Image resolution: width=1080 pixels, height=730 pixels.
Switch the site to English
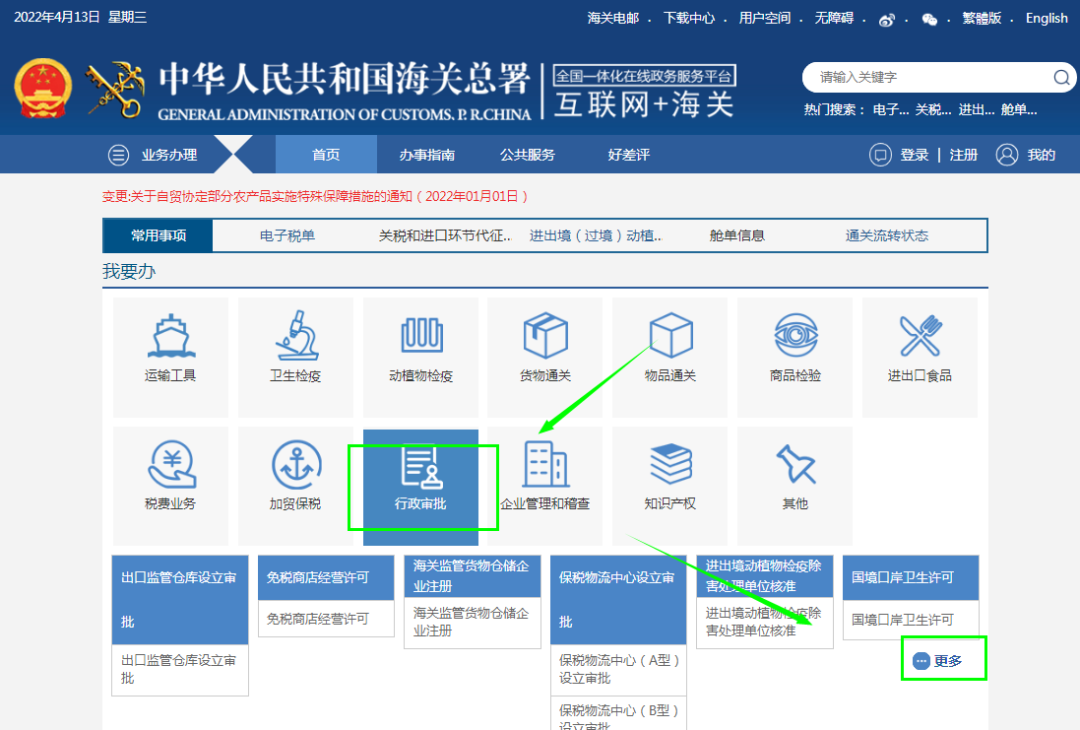1047,18
